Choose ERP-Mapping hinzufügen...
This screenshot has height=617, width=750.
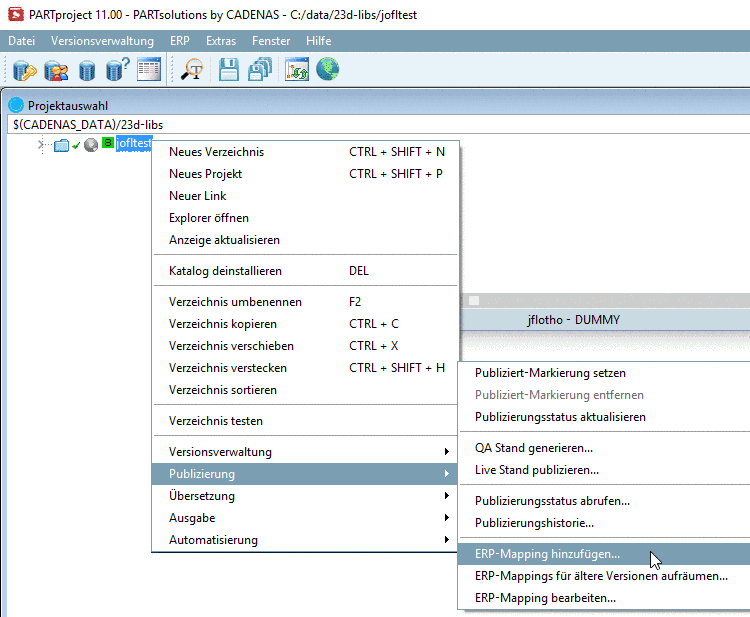(605, 554)
